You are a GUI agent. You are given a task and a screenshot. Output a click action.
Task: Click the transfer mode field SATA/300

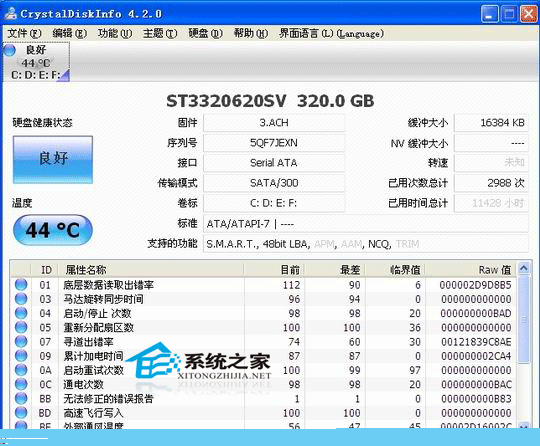[274, 183]
